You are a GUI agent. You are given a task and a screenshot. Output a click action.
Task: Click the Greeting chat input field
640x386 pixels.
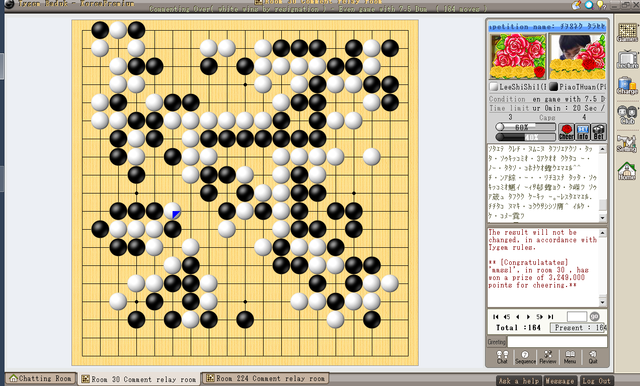(557, 342)
